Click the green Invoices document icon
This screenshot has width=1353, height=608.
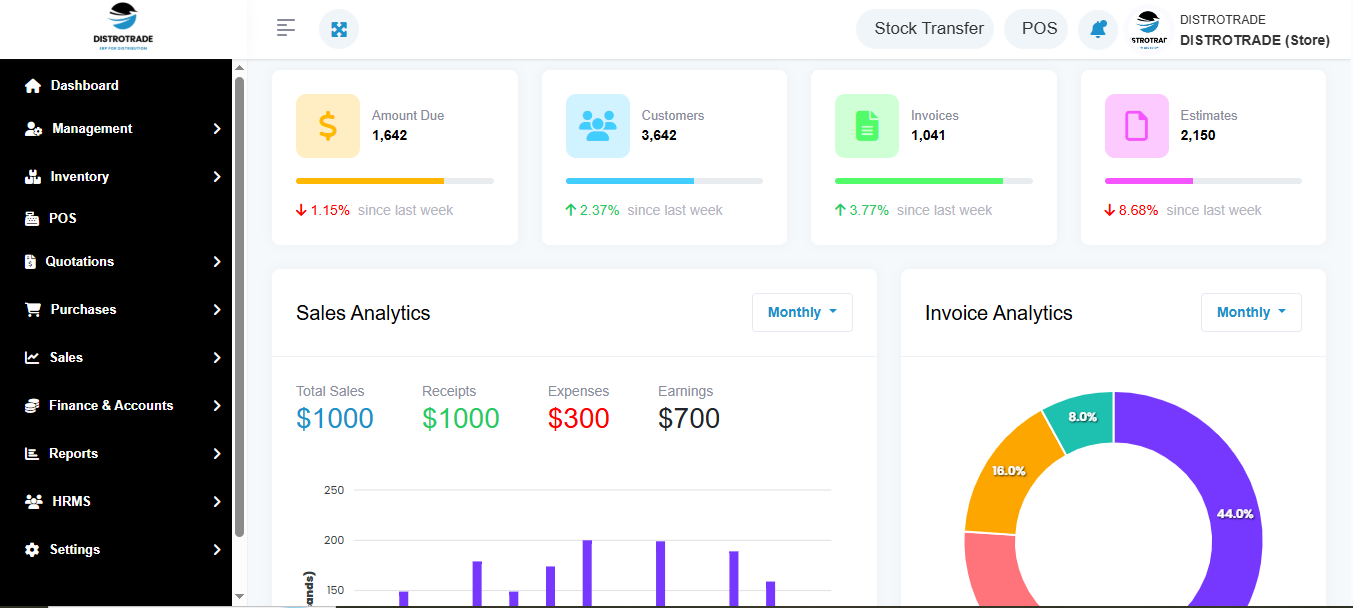coord(867,126)
